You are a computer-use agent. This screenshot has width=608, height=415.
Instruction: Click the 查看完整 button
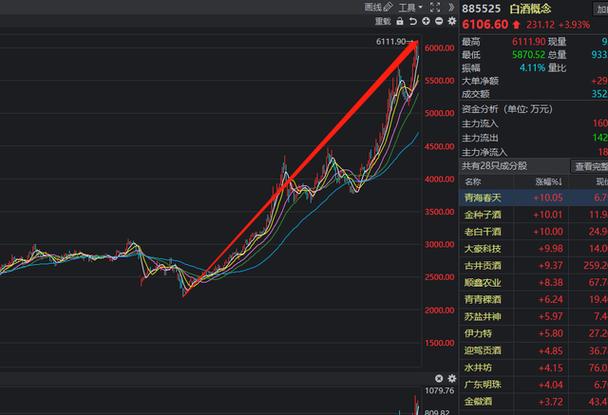[x=588, y=166]
